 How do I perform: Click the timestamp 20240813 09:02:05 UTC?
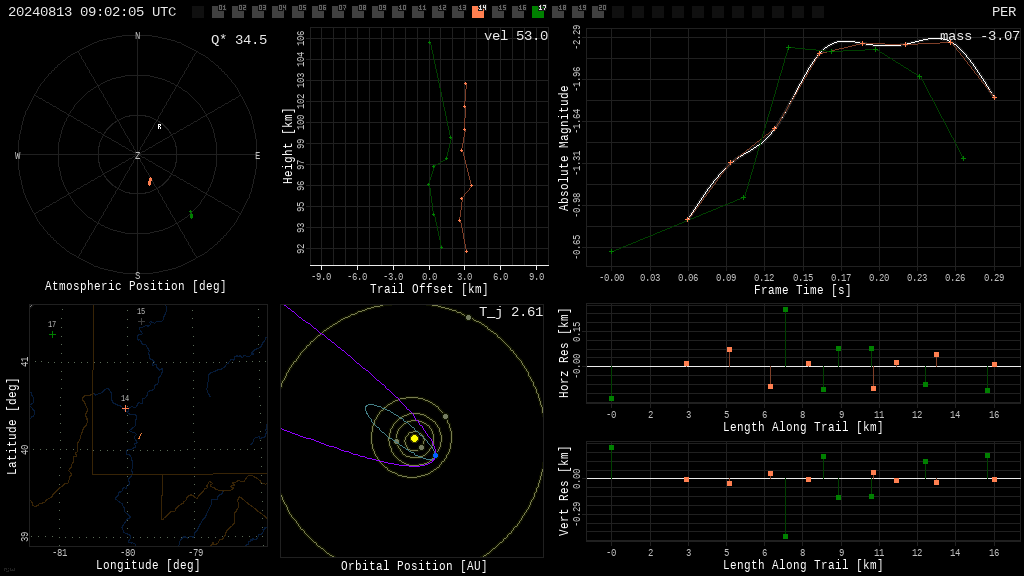coord(92,12)
